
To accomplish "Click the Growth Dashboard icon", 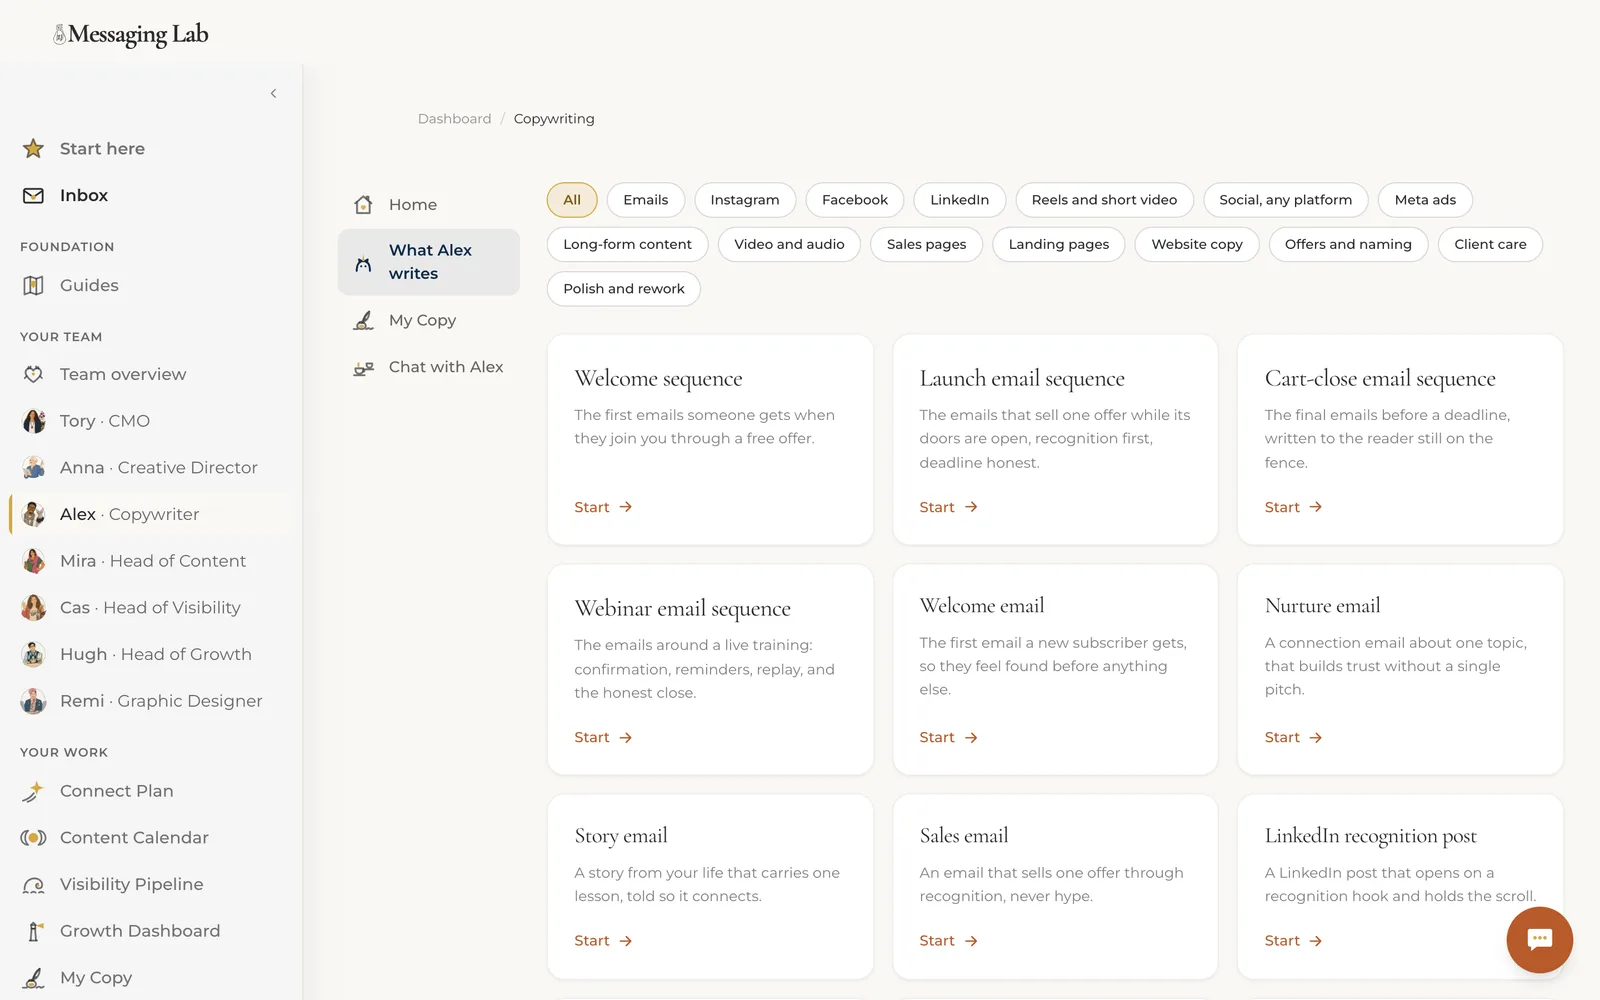I will (x=33, y=932).
